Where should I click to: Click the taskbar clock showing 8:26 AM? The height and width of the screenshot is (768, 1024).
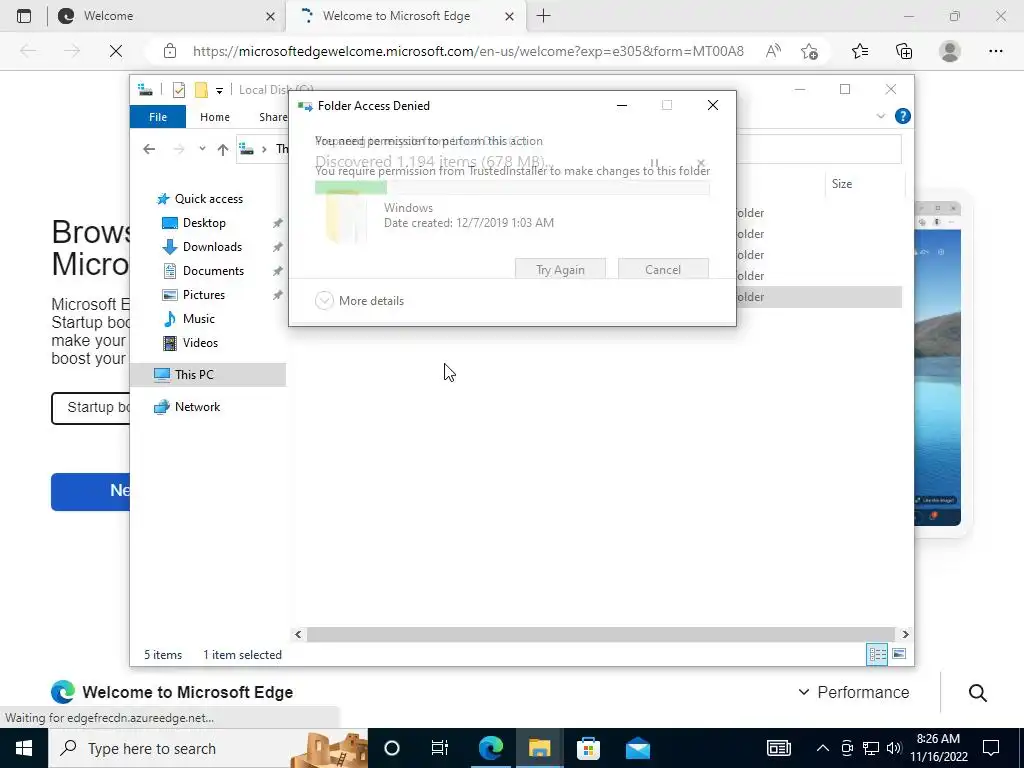tap(938, 748)
